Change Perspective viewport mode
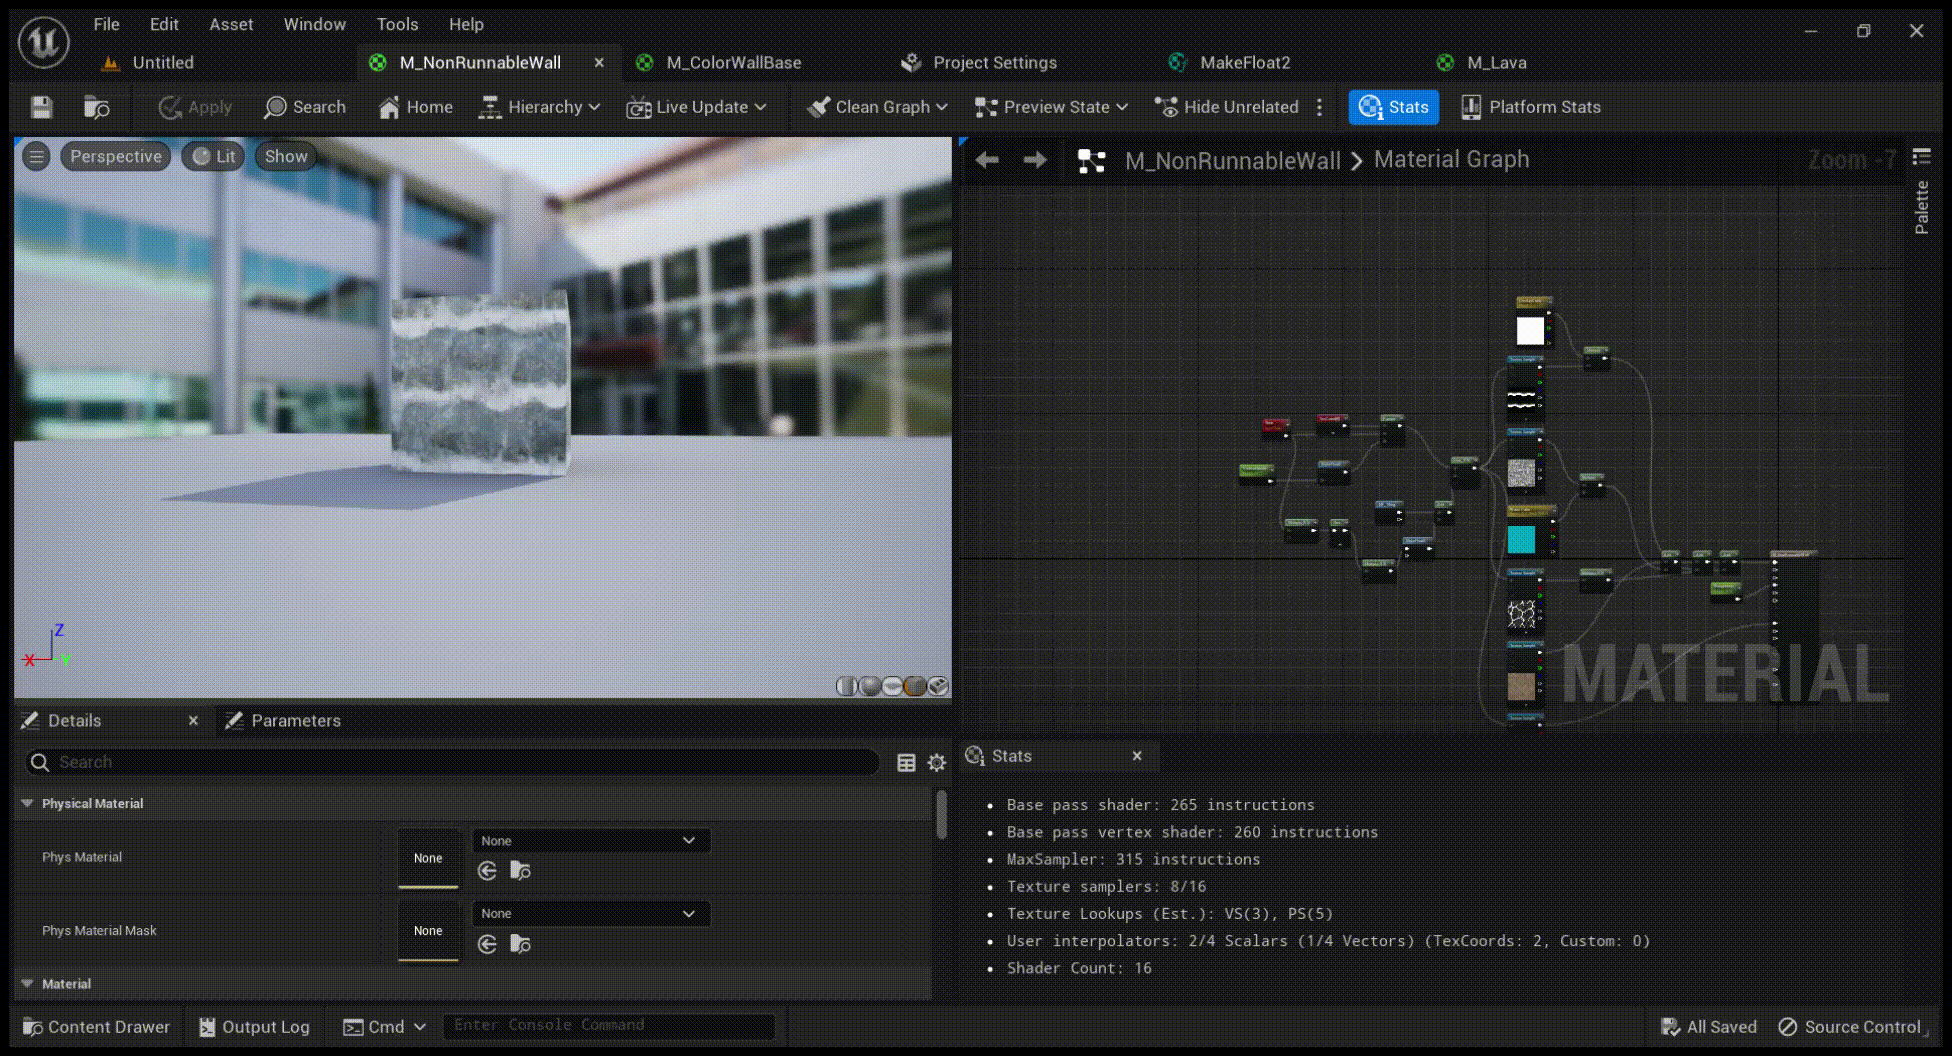1952x1056 pixels. [116, 156]
